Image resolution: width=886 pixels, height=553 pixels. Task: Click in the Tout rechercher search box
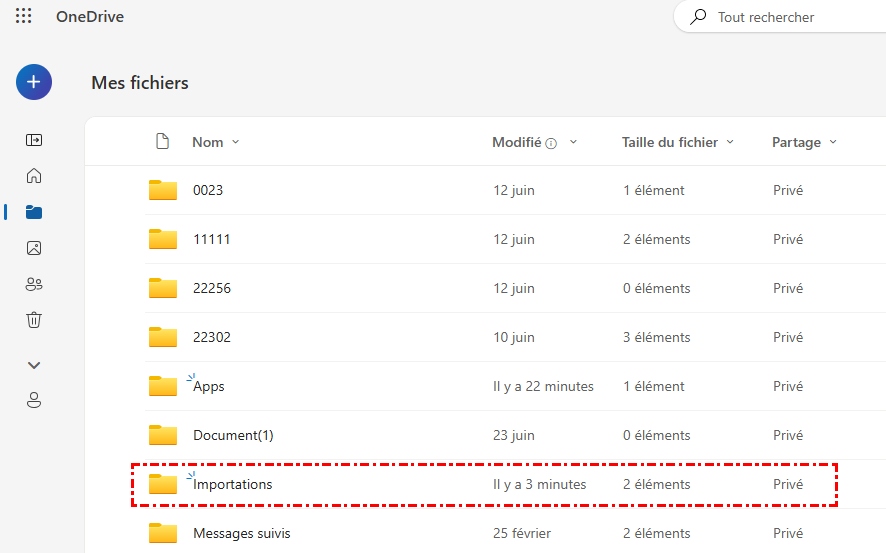coord(790,17)
